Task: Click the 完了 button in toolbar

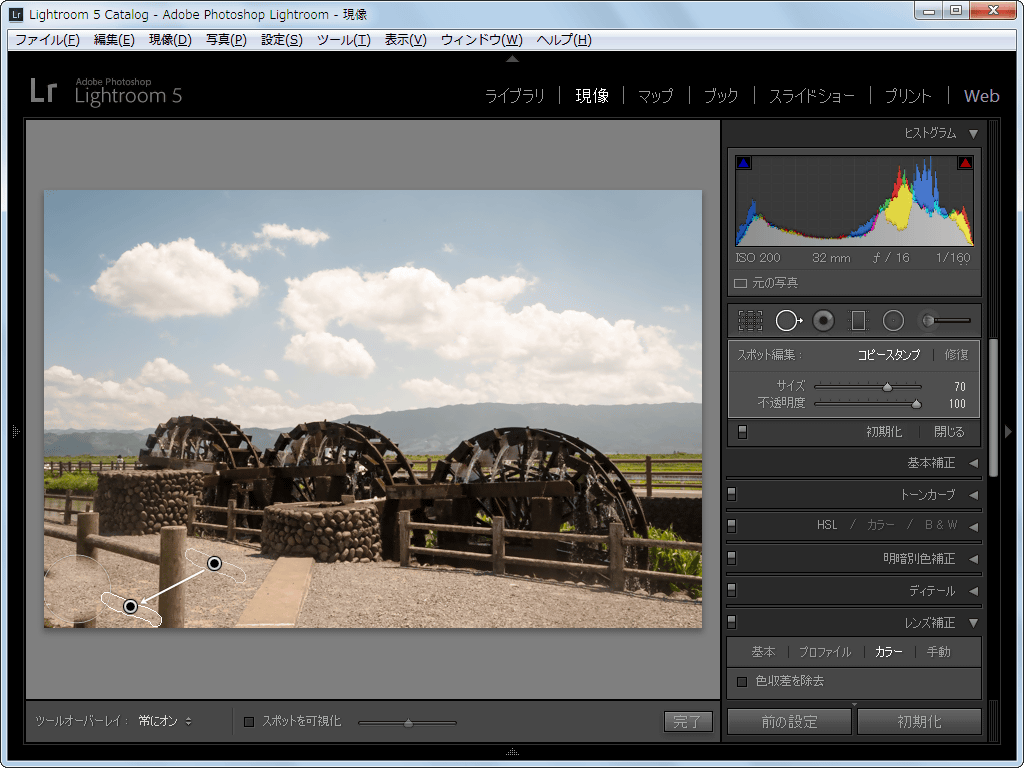Action: click(x=688, y=722)
